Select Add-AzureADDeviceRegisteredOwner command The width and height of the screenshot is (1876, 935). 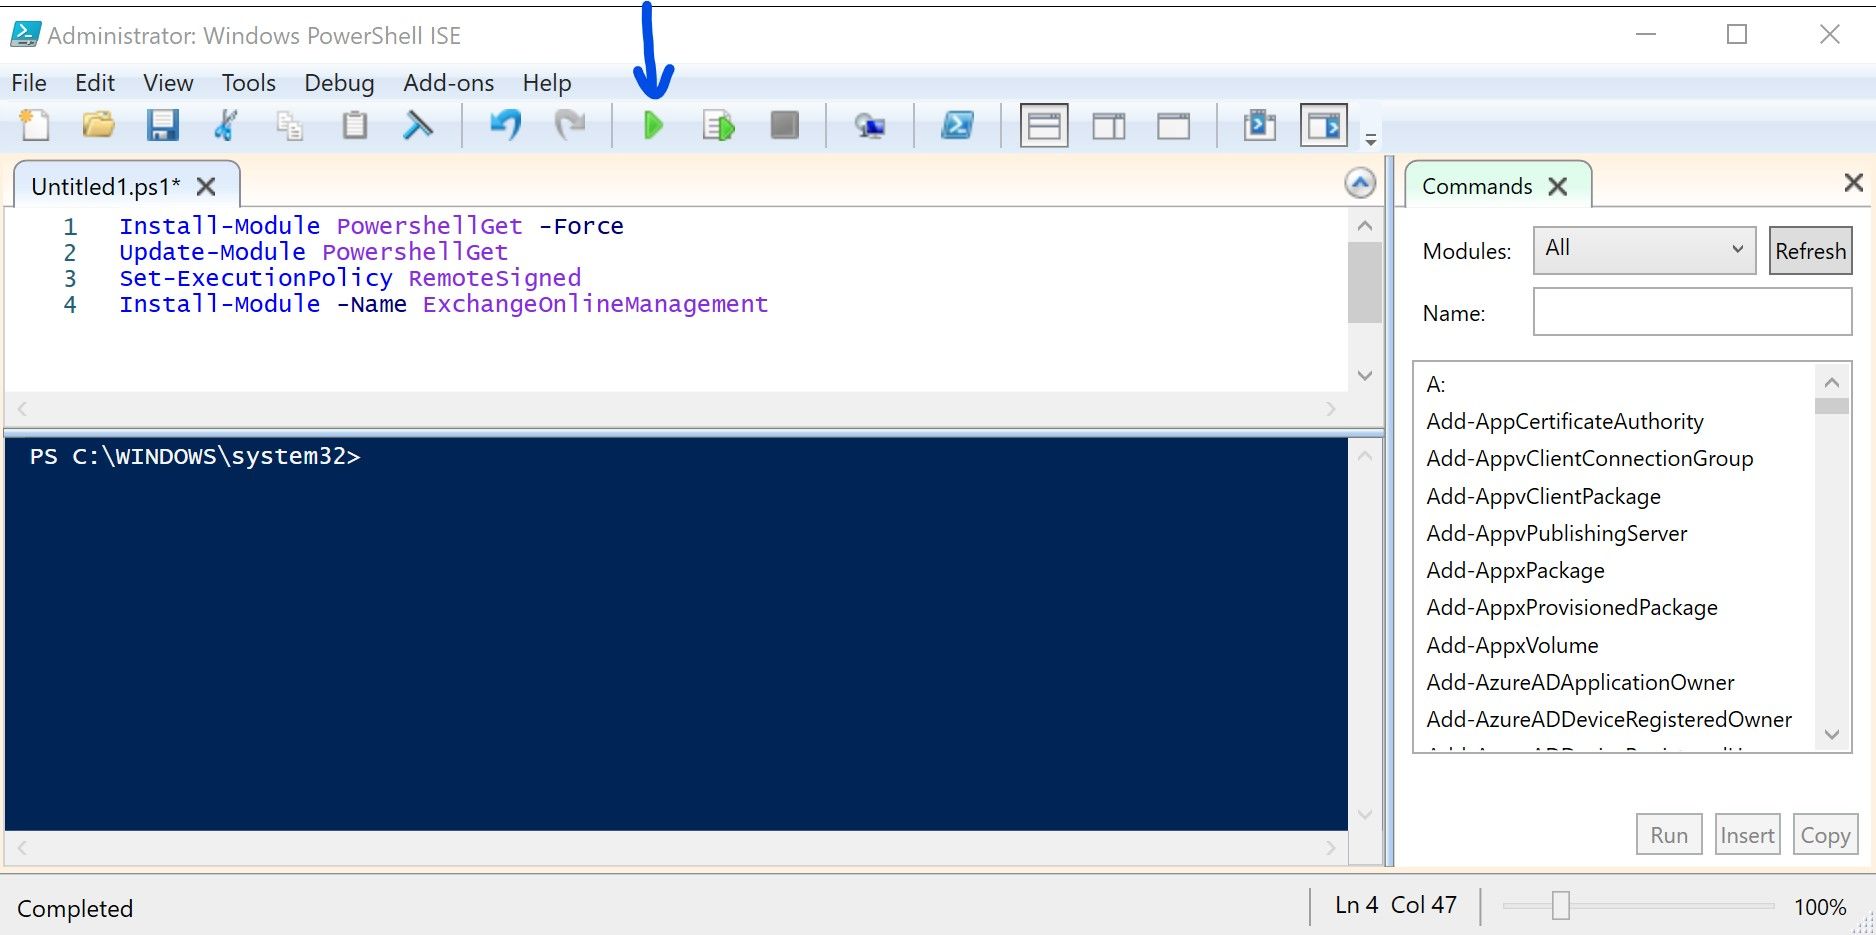pyautogui.click(x=1609, y=719)
